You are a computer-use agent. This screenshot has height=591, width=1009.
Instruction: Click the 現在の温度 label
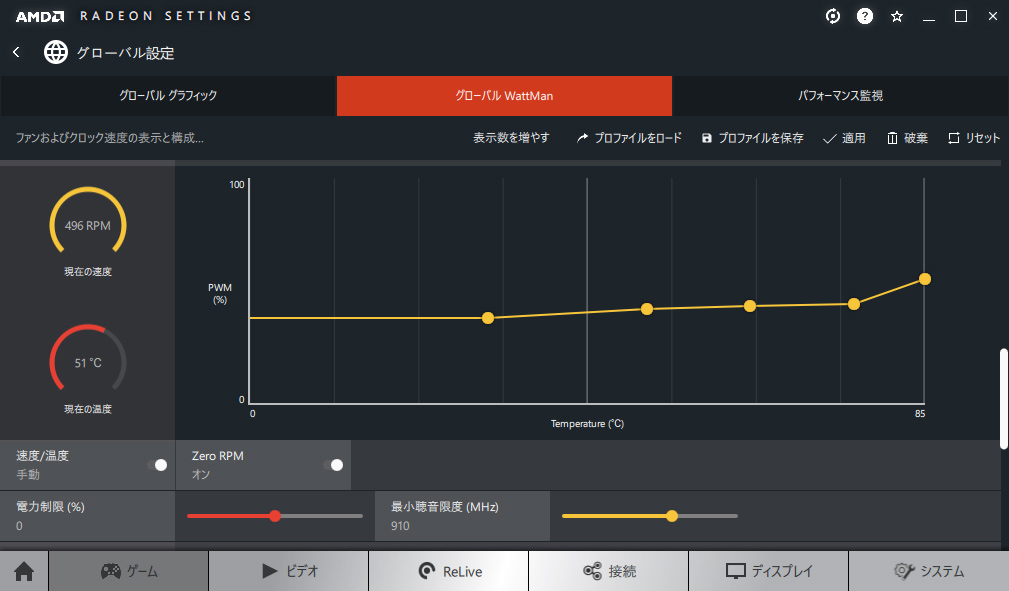pos(88,409)
